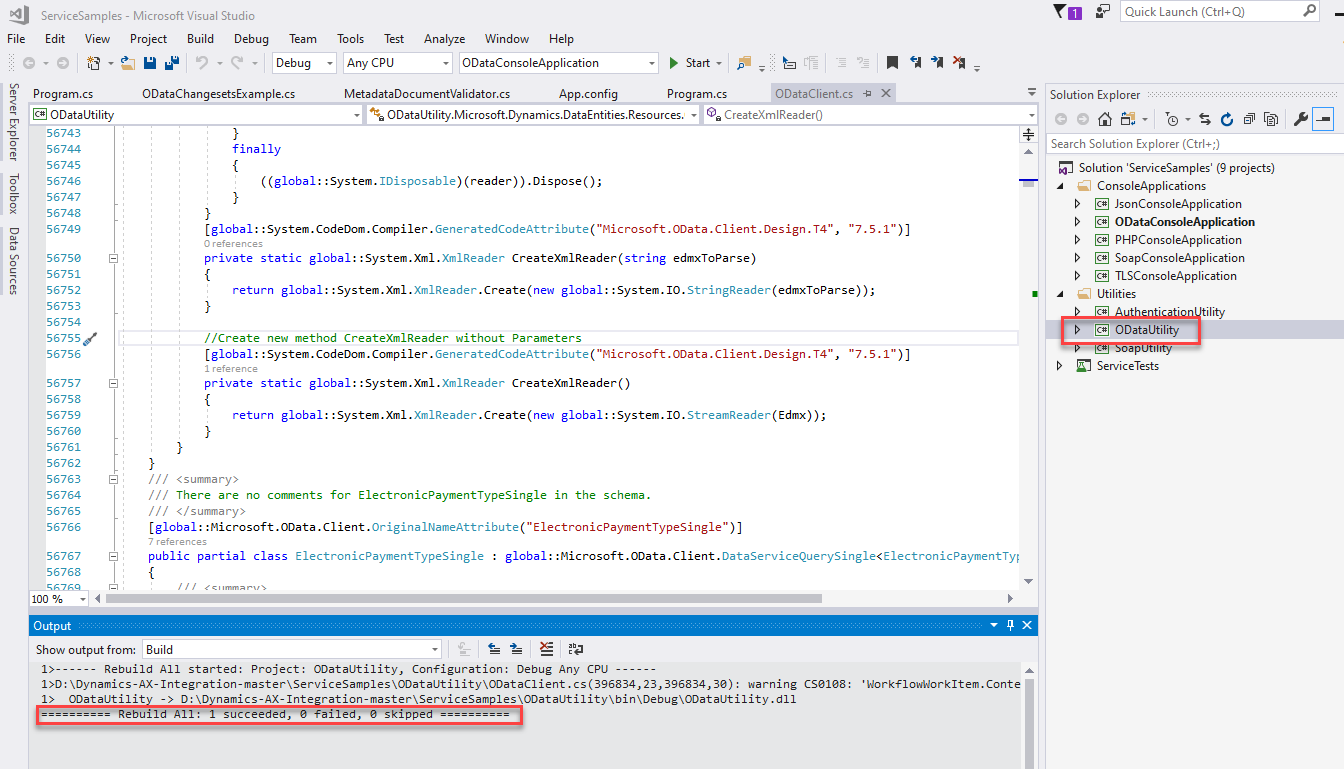Viewport: 1344px width, 769px height.
Task: Clear all bookmarks icon in the toolbar
Action: pos(960,63)
